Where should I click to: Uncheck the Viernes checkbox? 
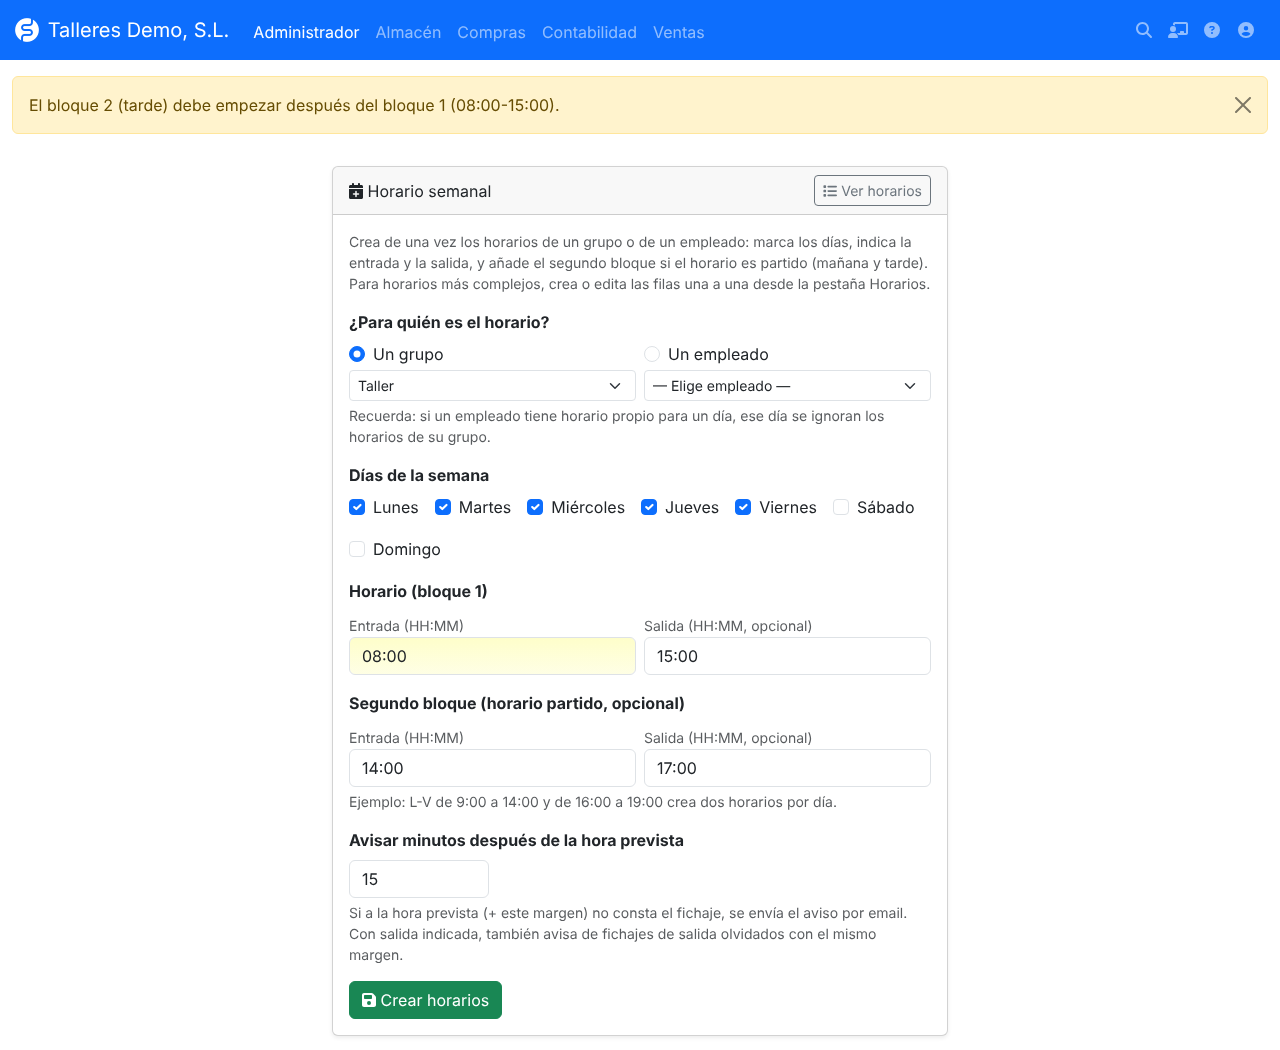tap(743, 507)
